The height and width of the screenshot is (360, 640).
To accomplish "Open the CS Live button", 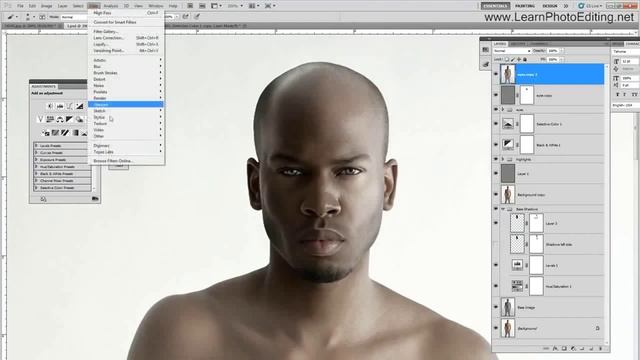I will [x=590, y=6].
